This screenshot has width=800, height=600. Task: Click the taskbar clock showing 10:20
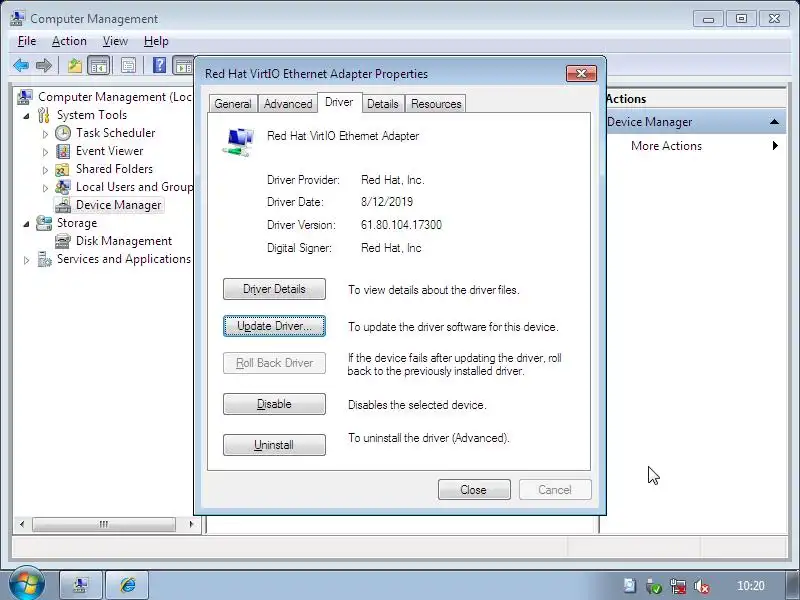point(751,586)
